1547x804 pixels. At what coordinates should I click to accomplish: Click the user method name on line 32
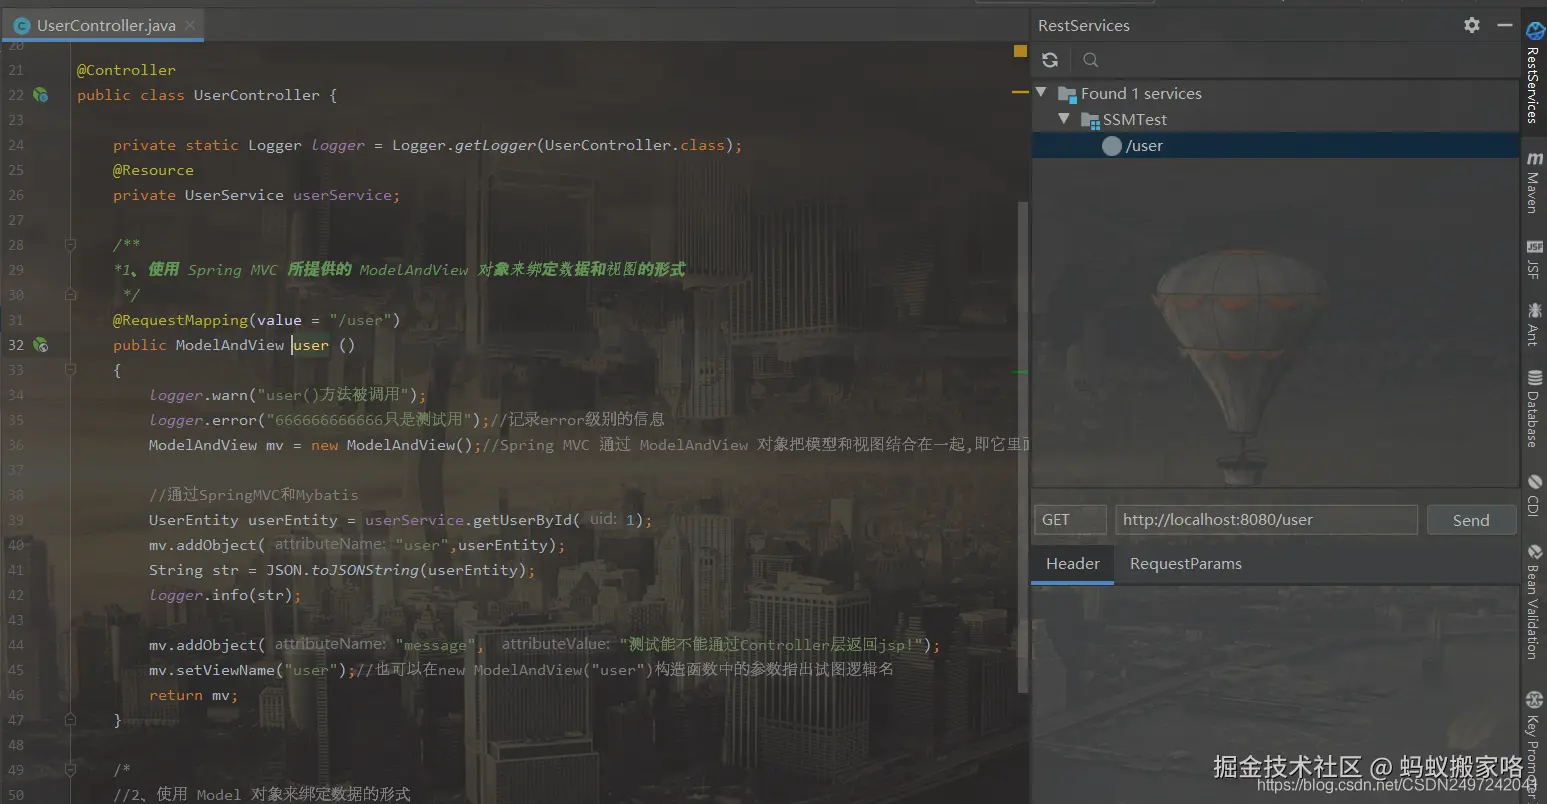tap(311, 345)
